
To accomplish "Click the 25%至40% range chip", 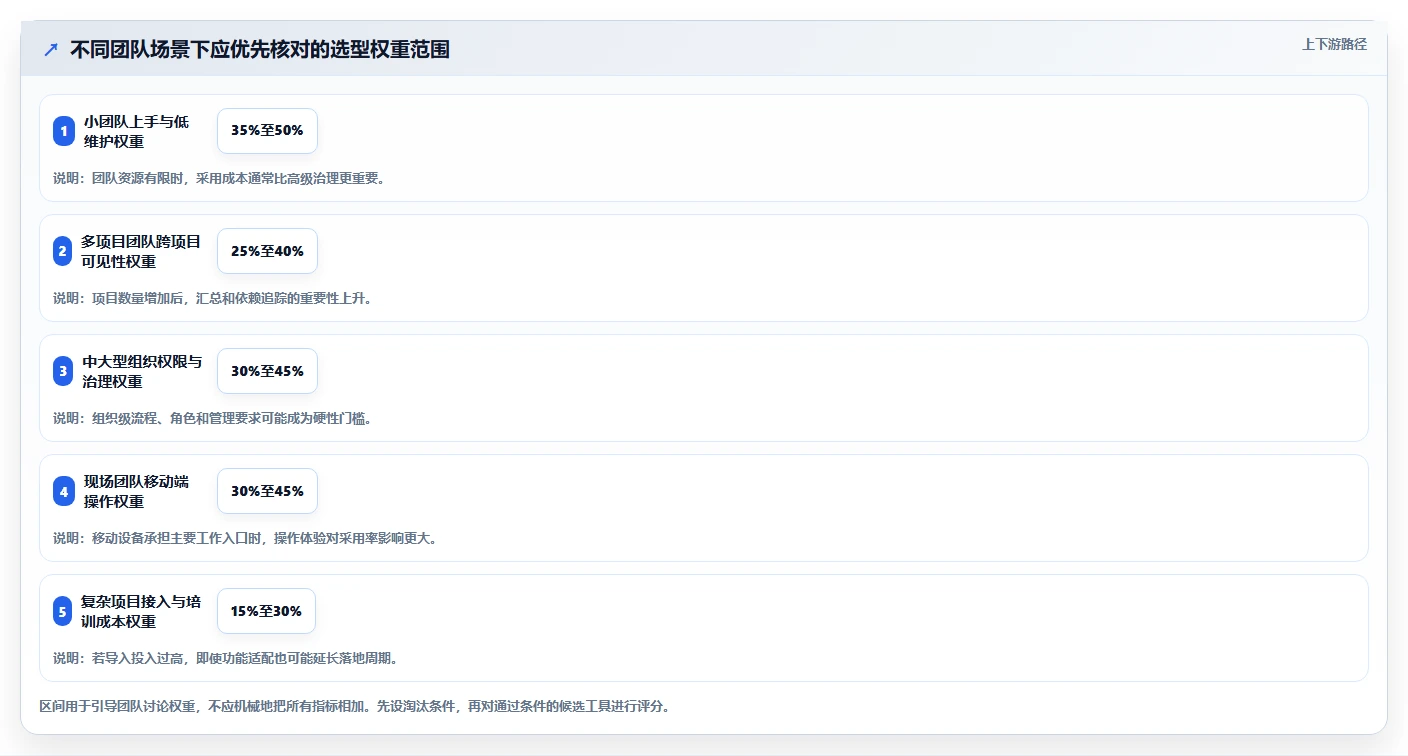I will click(x=267, y=251).
